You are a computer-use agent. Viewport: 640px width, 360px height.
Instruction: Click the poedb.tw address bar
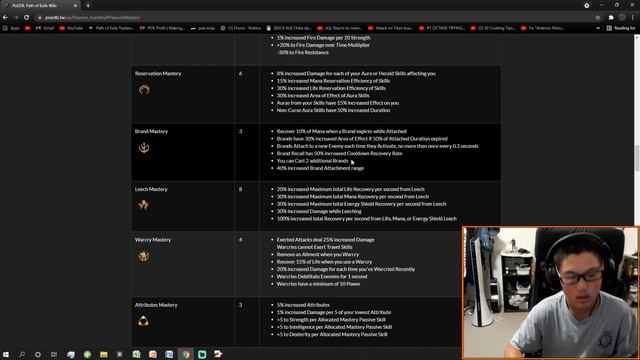click(x=314, y=18)
